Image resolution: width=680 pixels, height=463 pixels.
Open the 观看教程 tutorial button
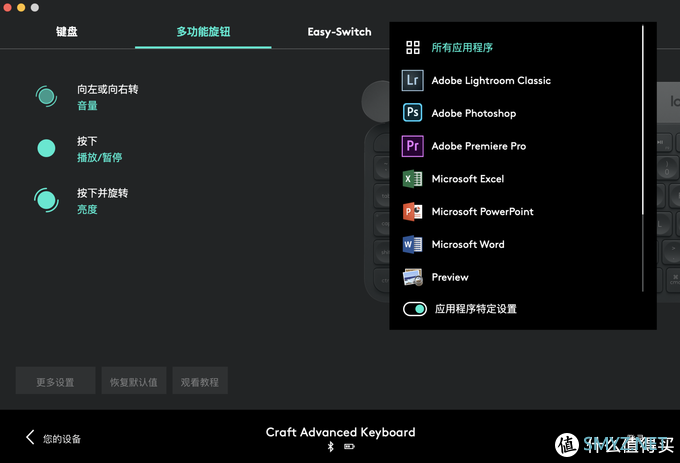click(x=200, y=381)
